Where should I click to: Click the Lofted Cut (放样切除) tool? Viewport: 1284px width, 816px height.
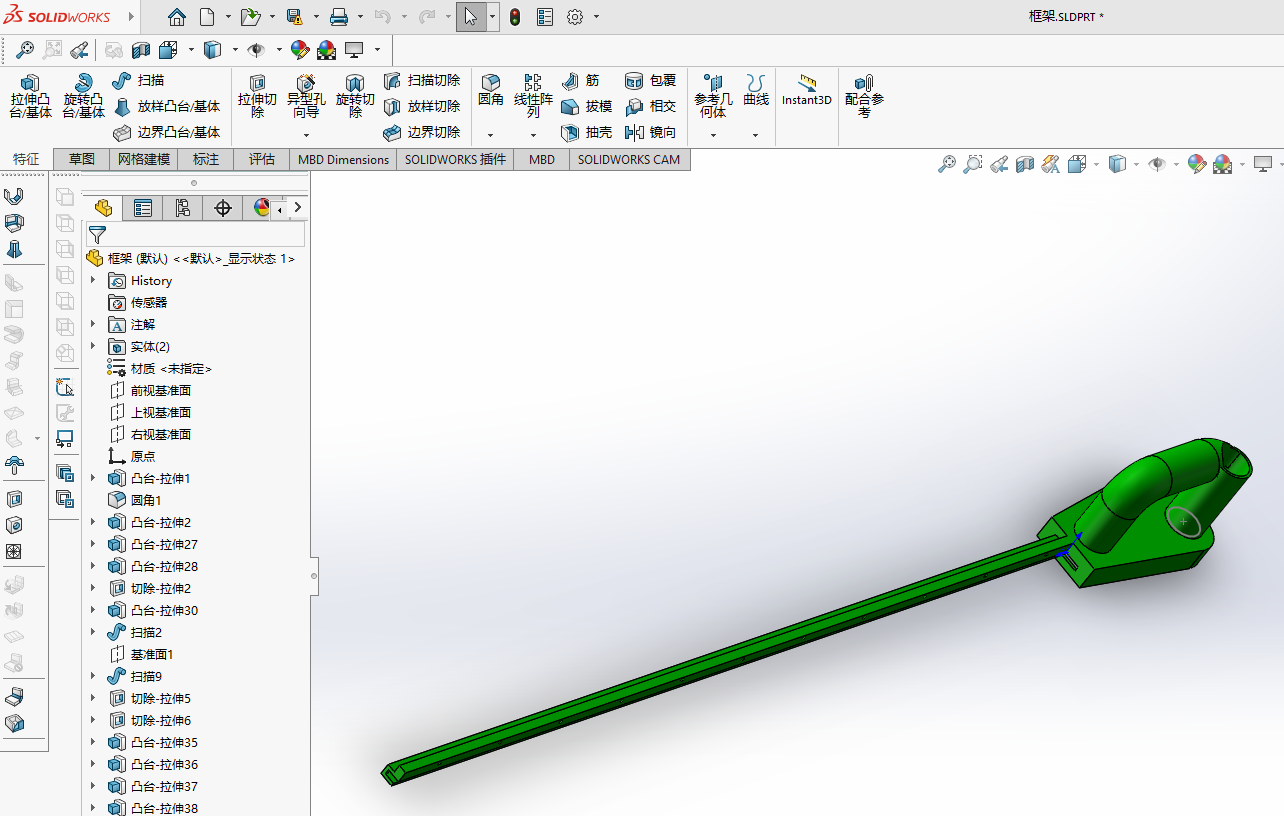click(422, 107)
